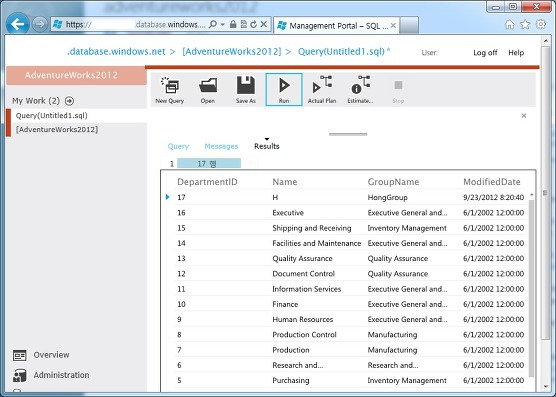Click the page scrollbar down arrow
This screenshot has height=397, width=556.
(545, 387)
